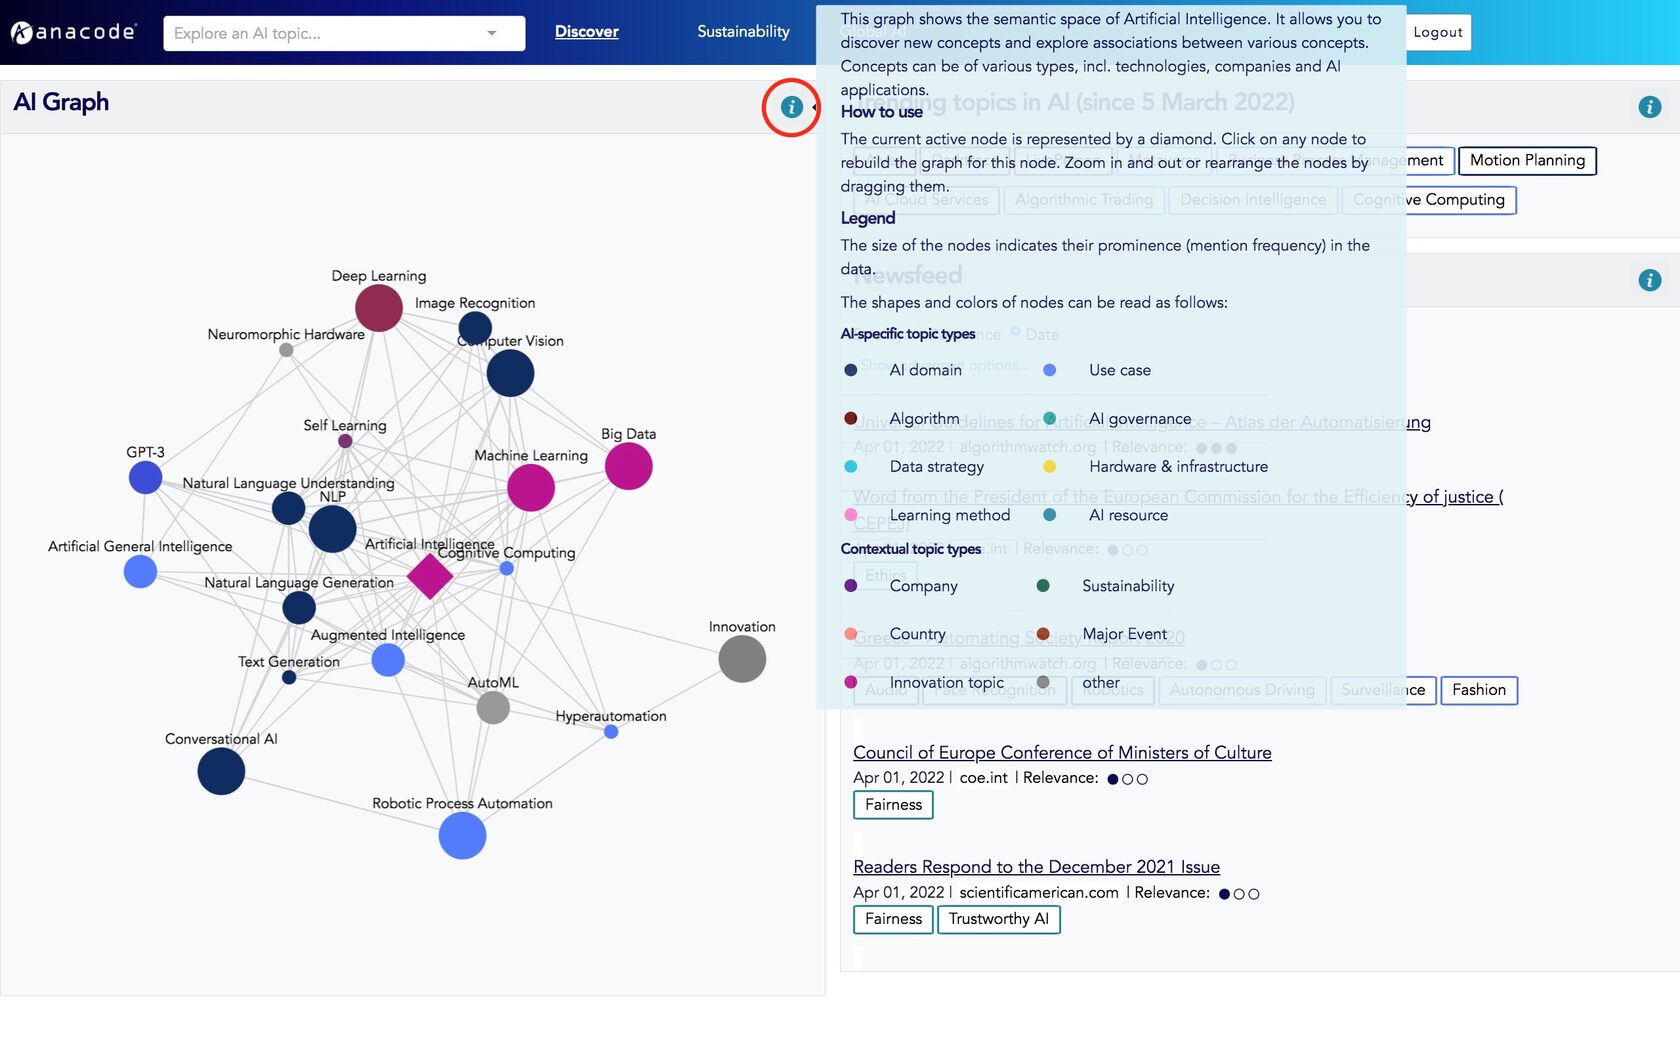Select the Big Data node
The width and height of the screenshot is (1680, 1050).
[629, 466]
